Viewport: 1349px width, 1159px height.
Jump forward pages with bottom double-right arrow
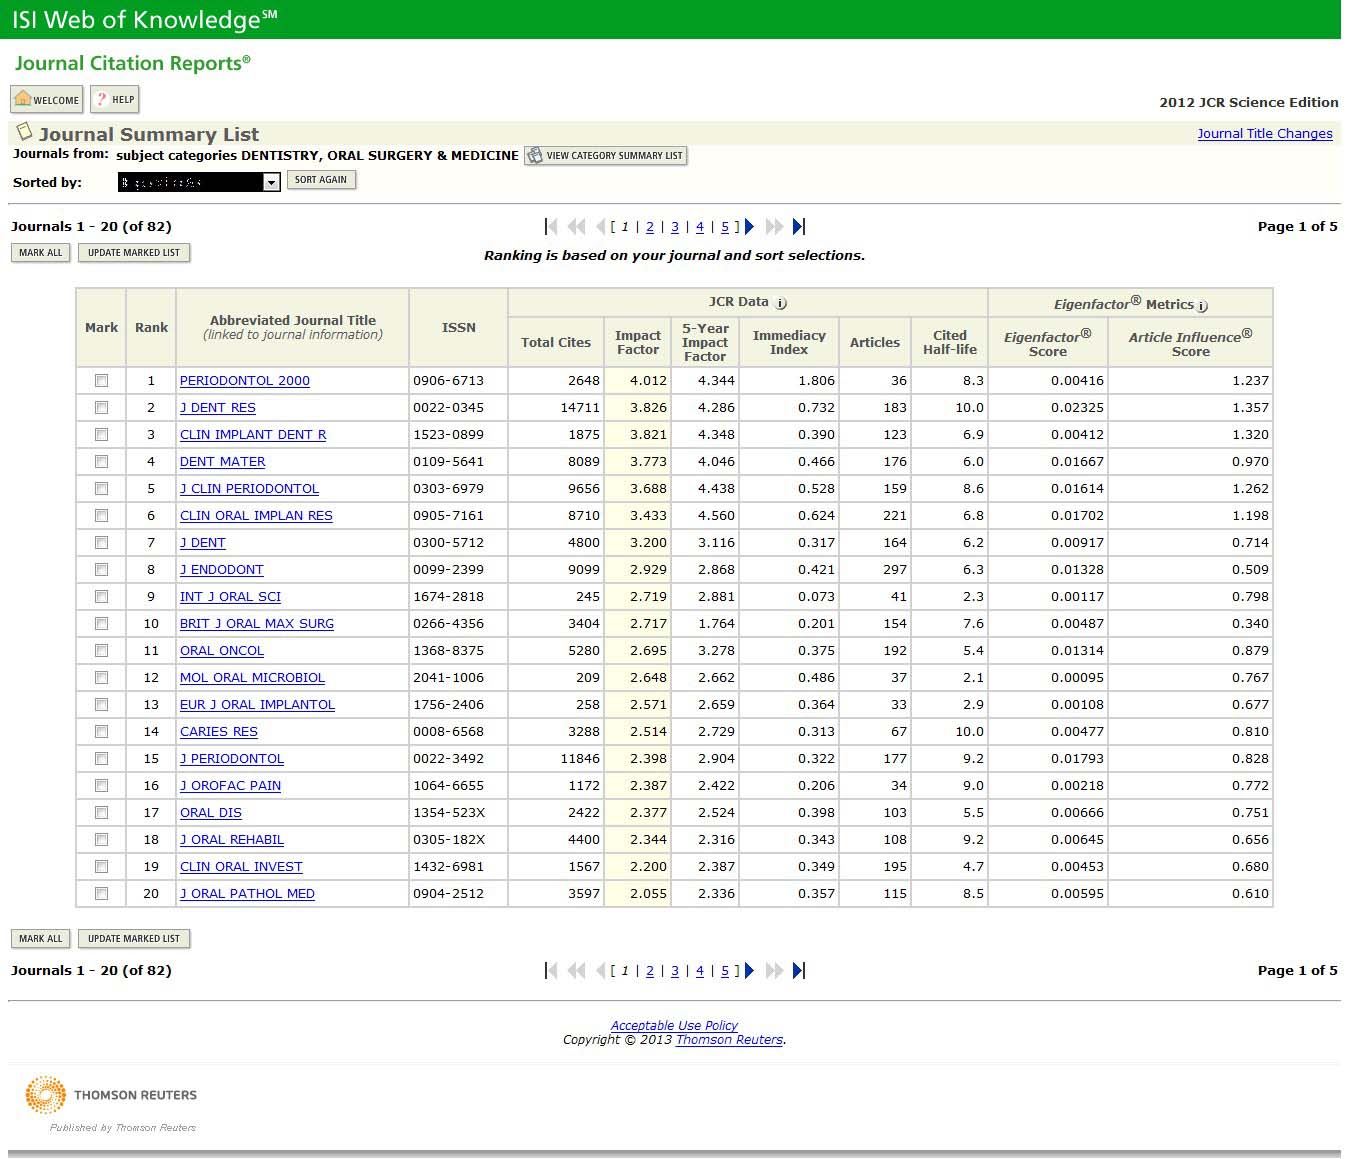[774, 970]
